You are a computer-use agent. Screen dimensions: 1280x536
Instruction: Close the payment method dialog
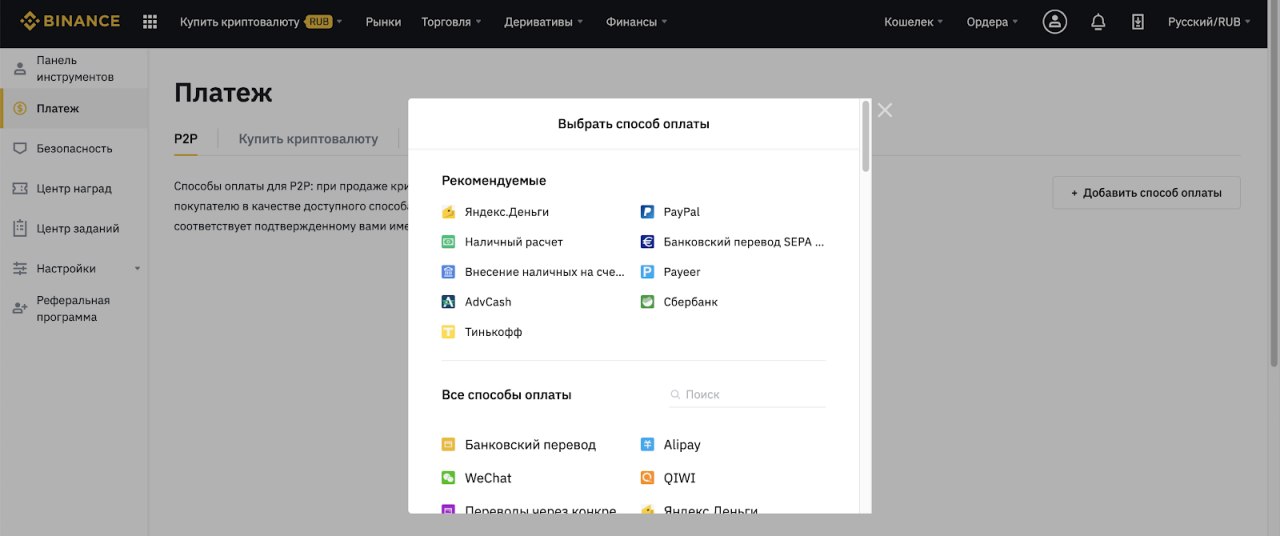click(x=885, y=110)
